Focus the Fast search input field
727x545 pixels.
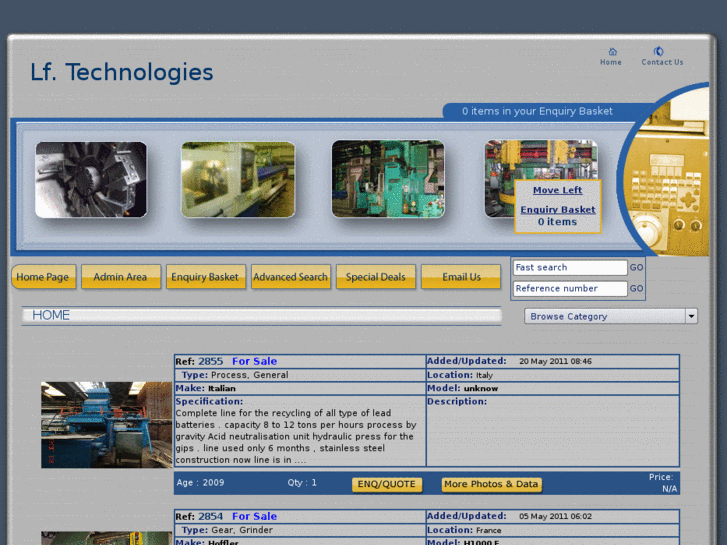click(x=570, y=268)
